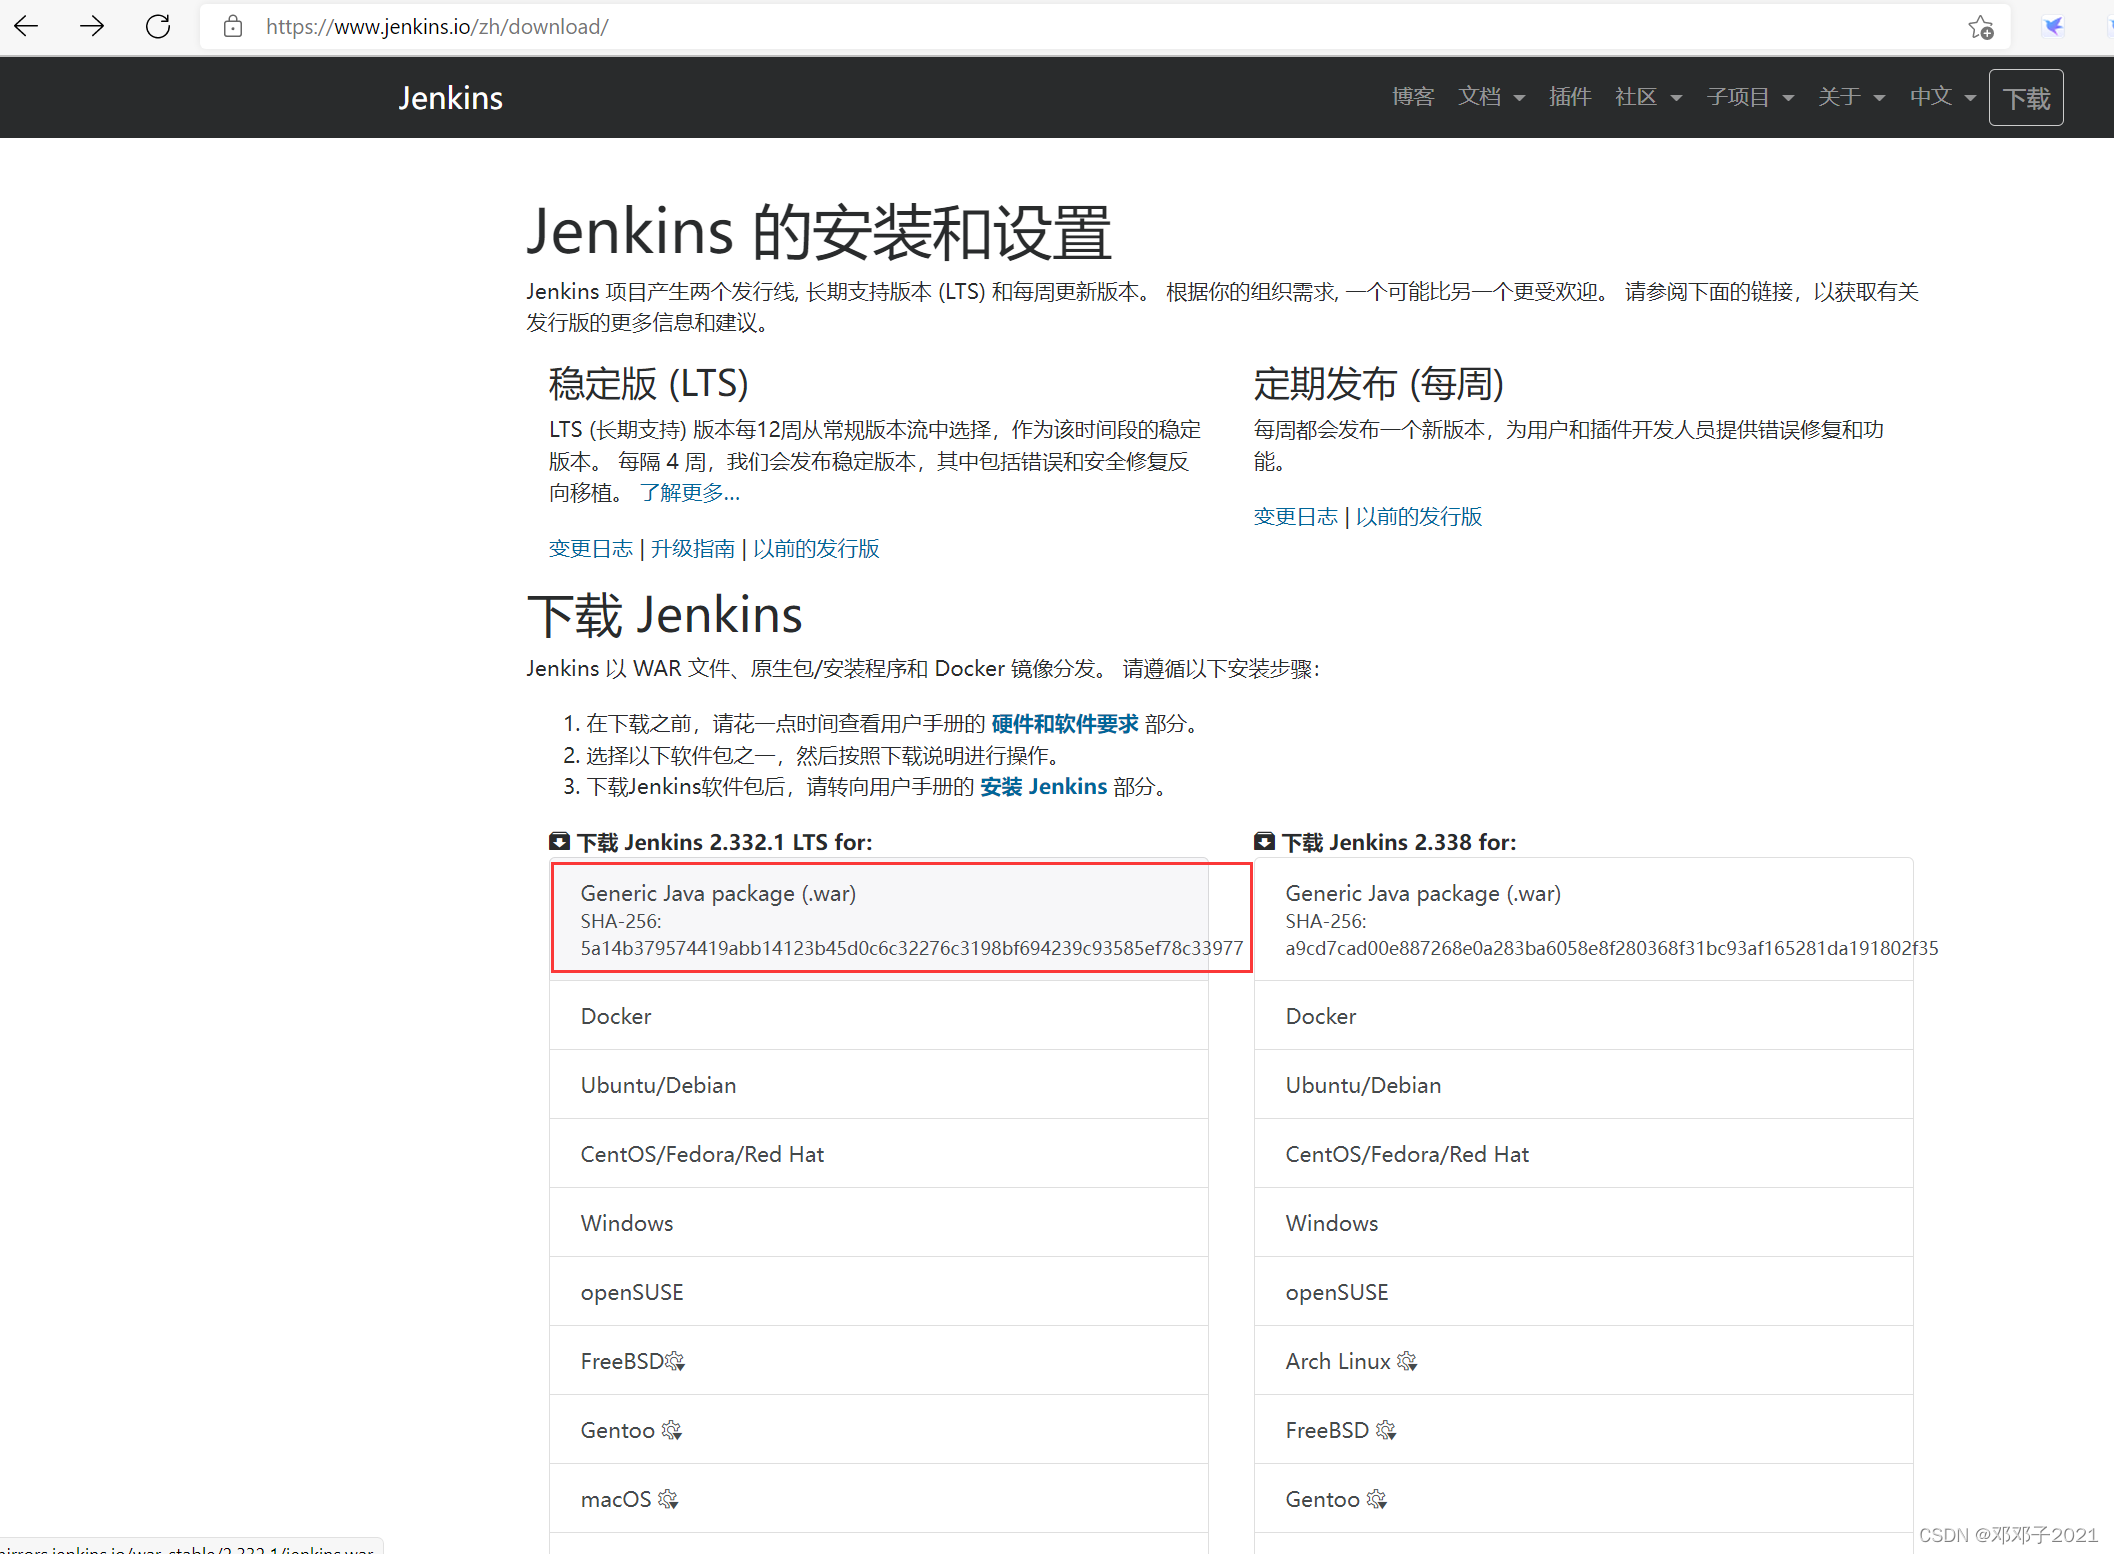Click the gear icon next to weekly FreeBSD
The height and width of the screenshot is (1554, 2114).
pos(1386,1430)
